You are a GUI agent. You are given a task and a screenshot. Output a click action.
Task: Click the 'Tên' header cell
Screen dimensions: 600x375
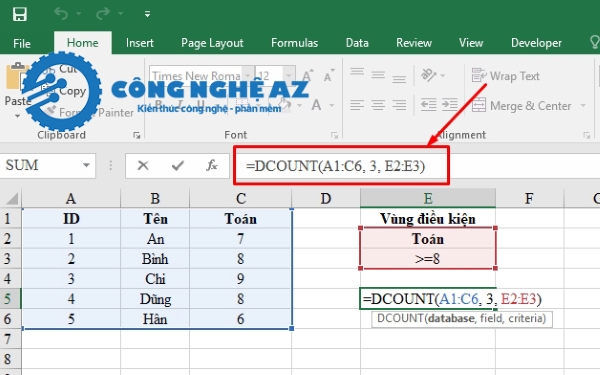point(155,219)
